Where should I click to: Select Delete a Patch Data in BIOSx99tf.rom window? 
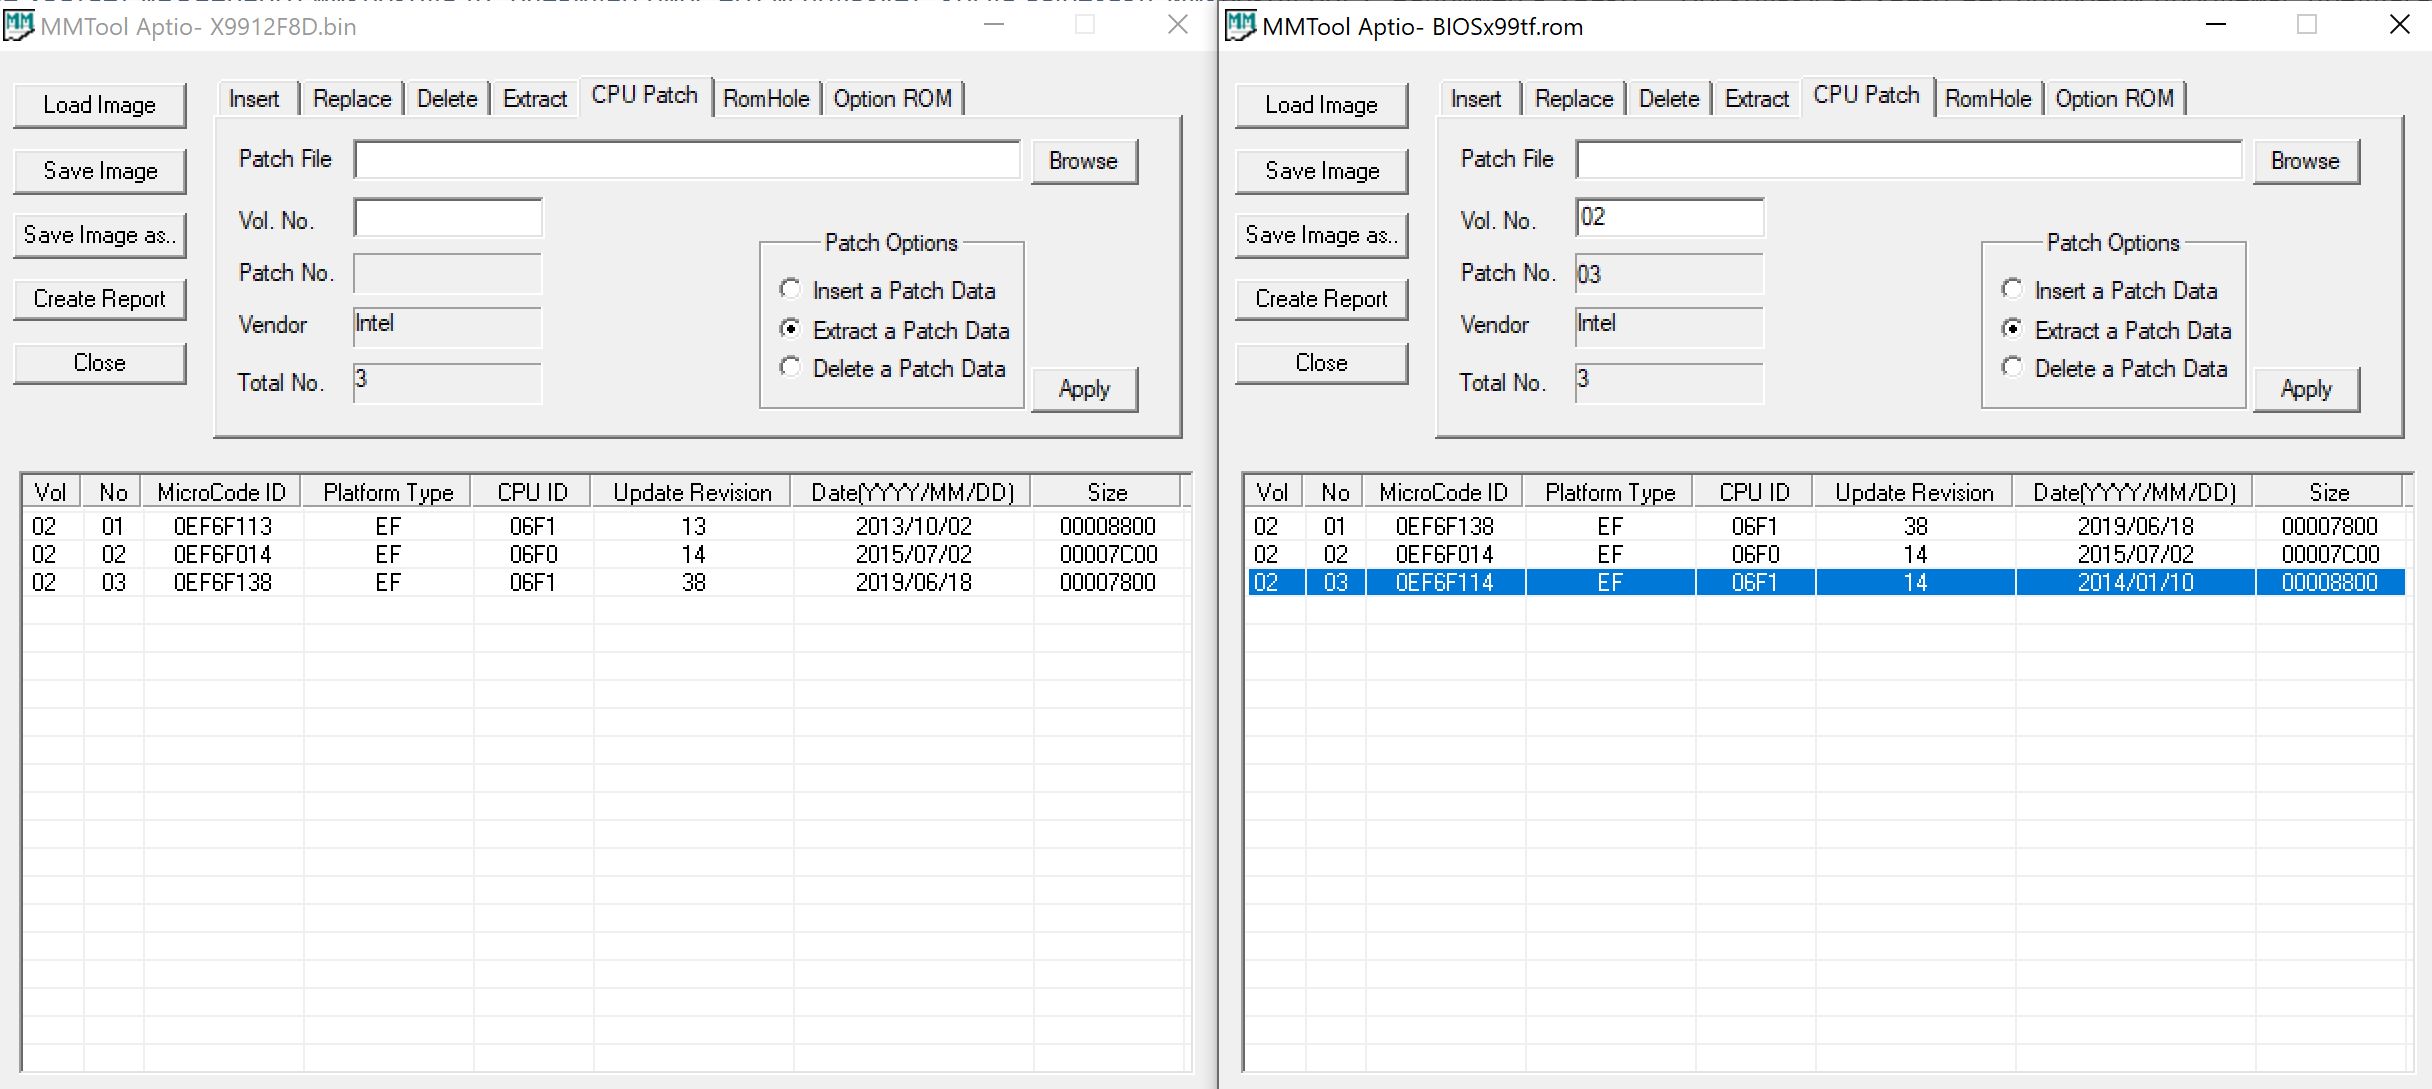tap(2012, 368)
